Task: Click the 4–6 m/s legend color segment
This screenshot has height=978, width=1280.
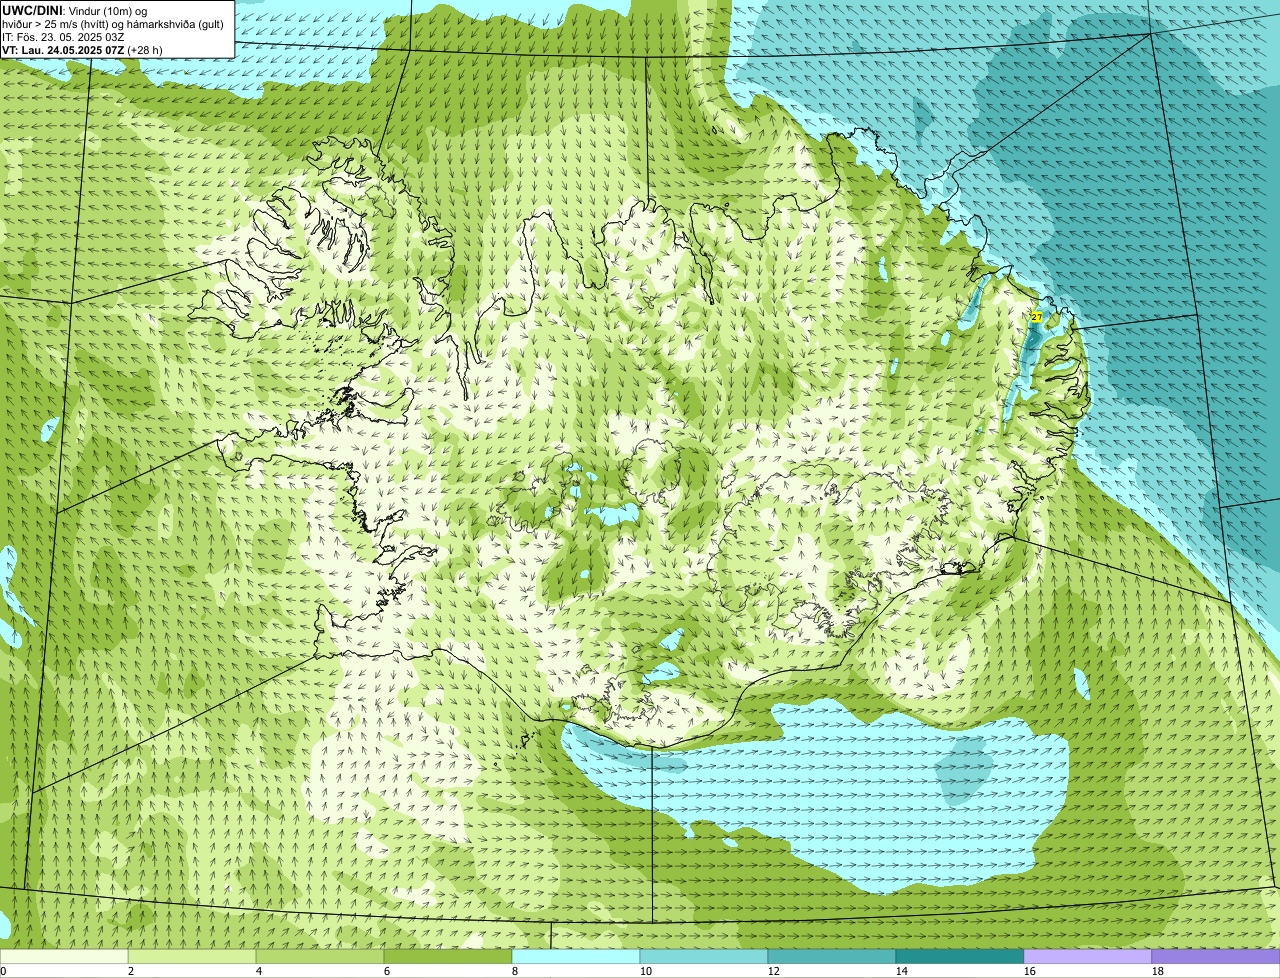Action: click(x=320, y=956)
